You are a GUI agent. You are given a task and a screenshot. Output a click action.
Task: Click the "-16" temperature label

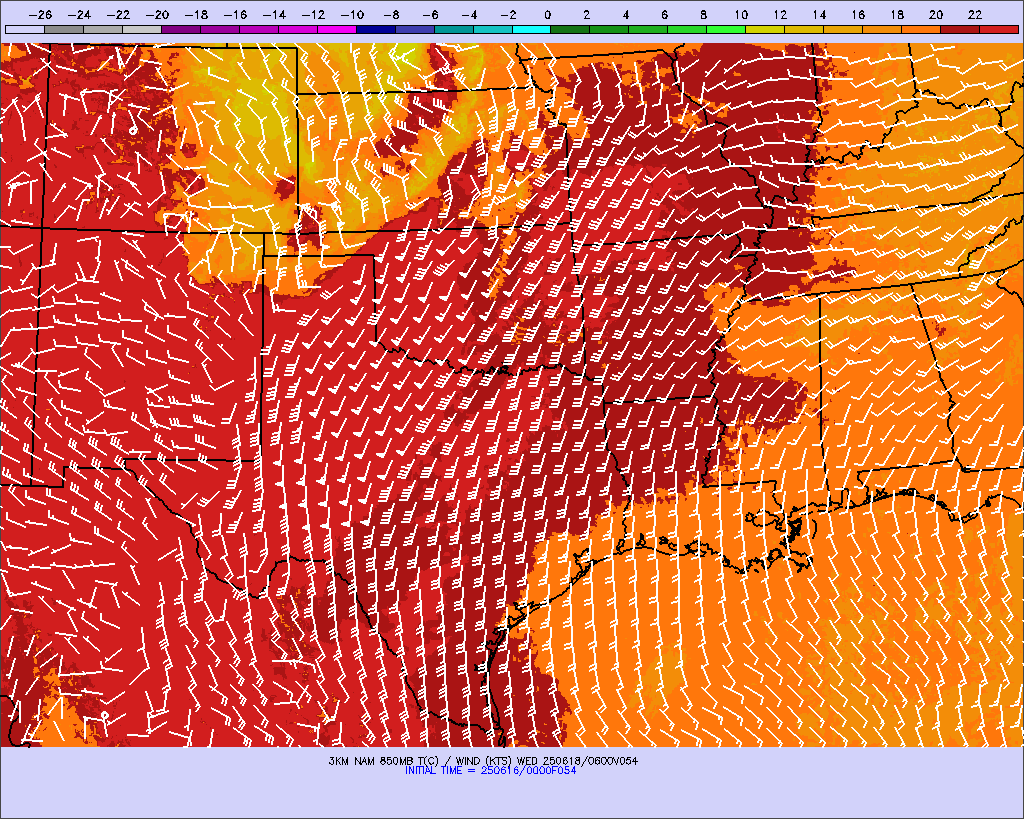[x=235, y=14]
